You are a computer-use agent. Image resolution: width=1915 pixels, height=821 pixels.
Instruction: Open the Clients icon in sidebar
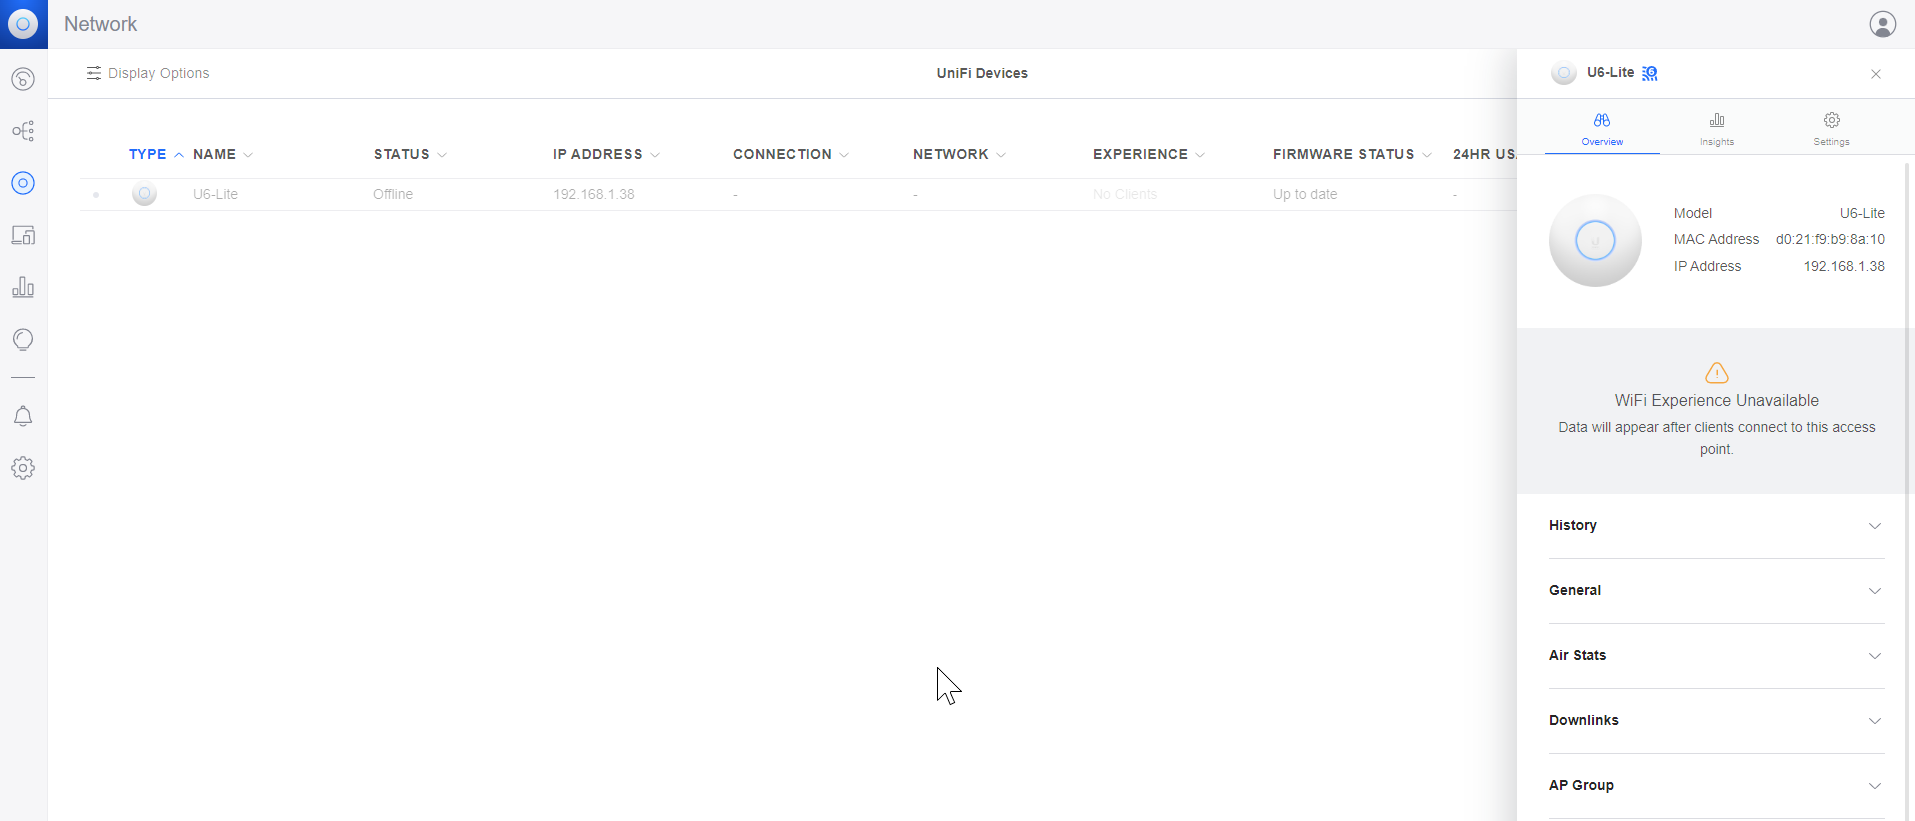tap(23, 235)
